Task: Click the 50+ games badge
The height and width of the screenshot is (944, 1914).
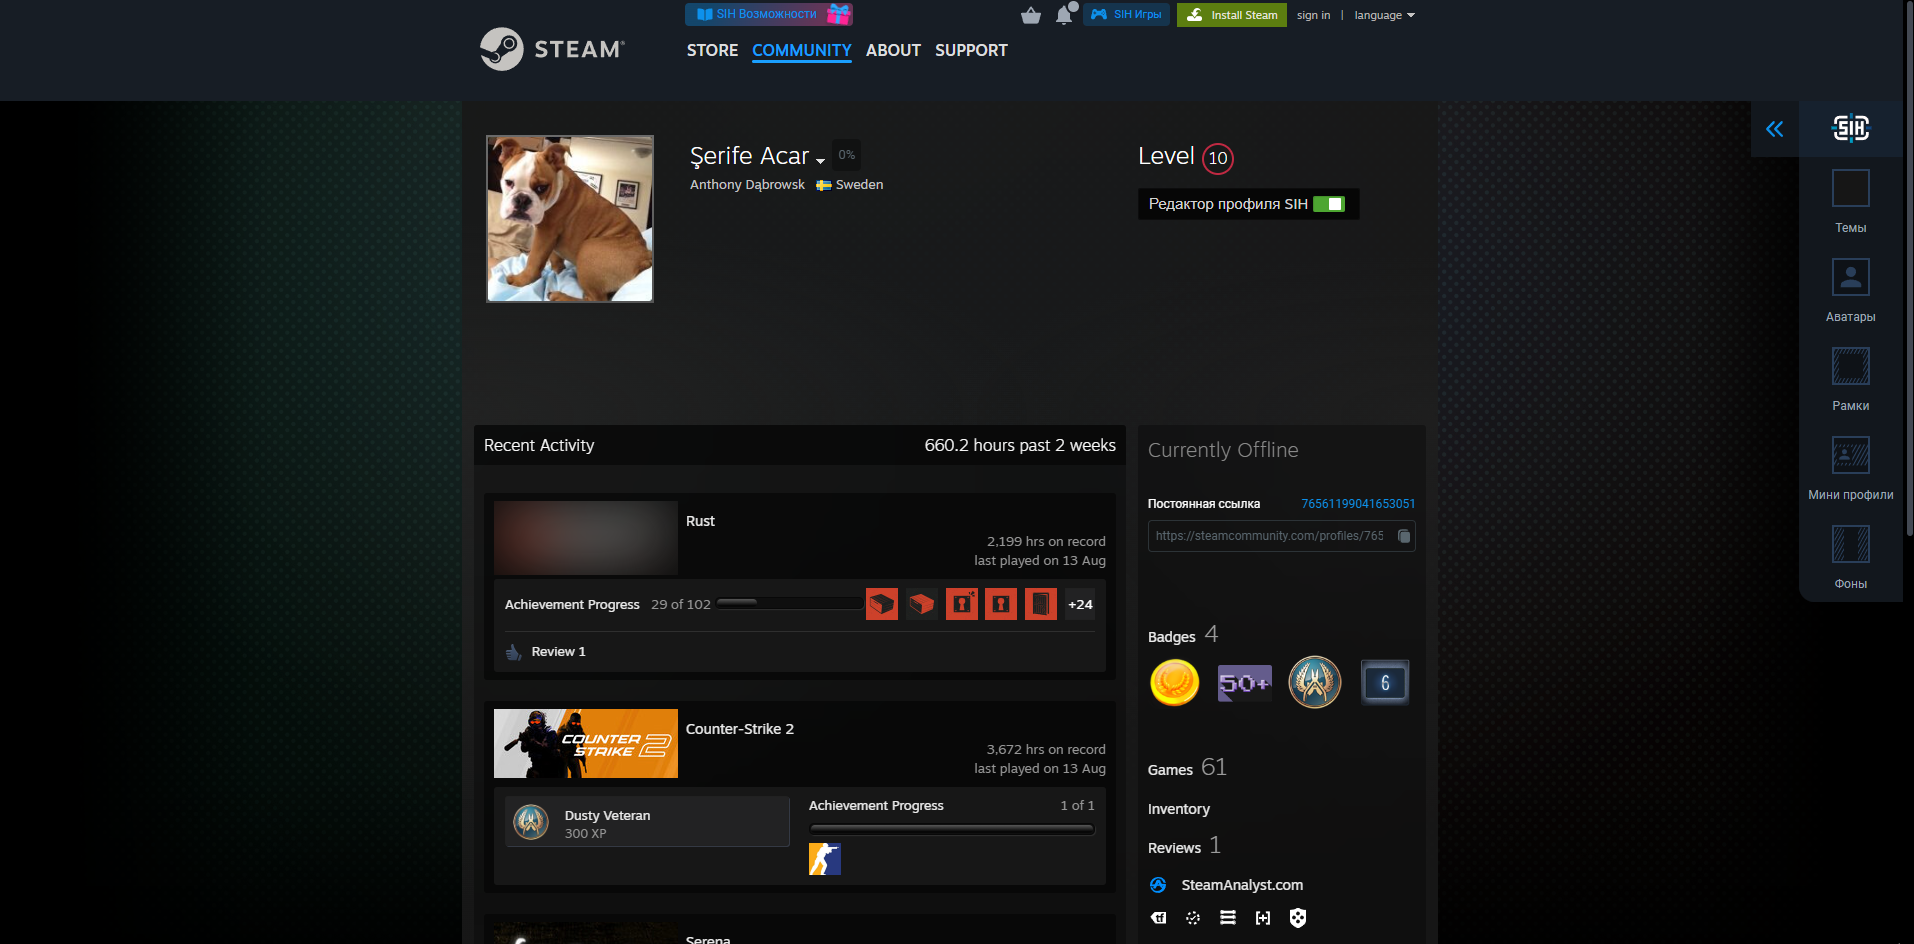Action: 1245,683
